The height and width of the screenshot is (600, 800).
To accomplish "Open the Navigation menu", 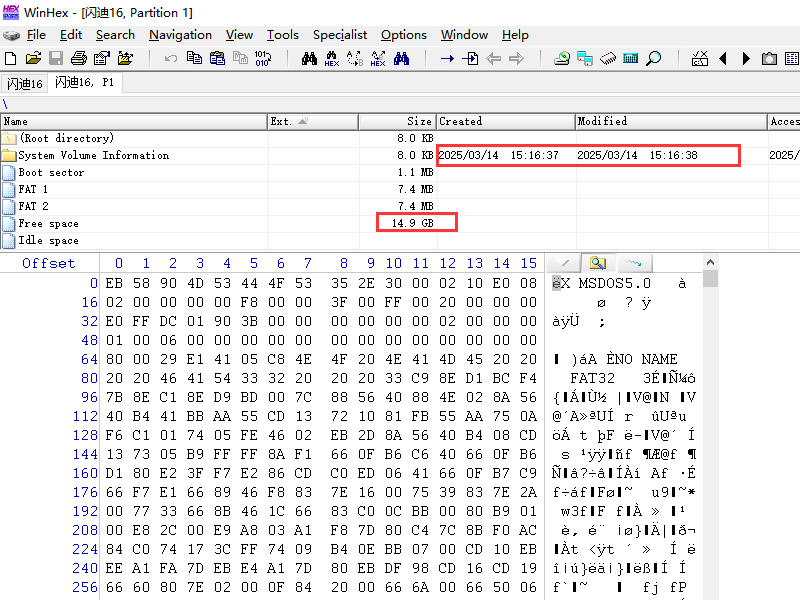I will coord(180,35).
